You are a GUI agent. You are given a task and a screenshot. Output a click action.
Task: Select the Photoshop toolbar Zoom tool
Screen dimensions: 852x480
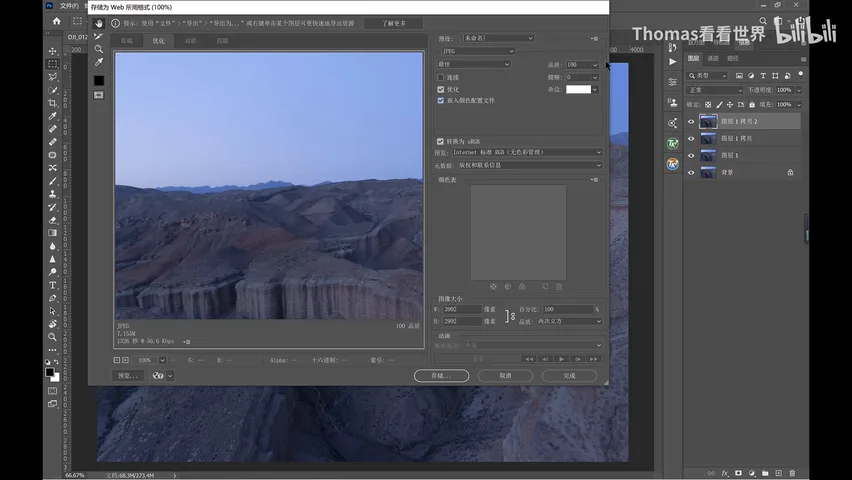point(53,337)
